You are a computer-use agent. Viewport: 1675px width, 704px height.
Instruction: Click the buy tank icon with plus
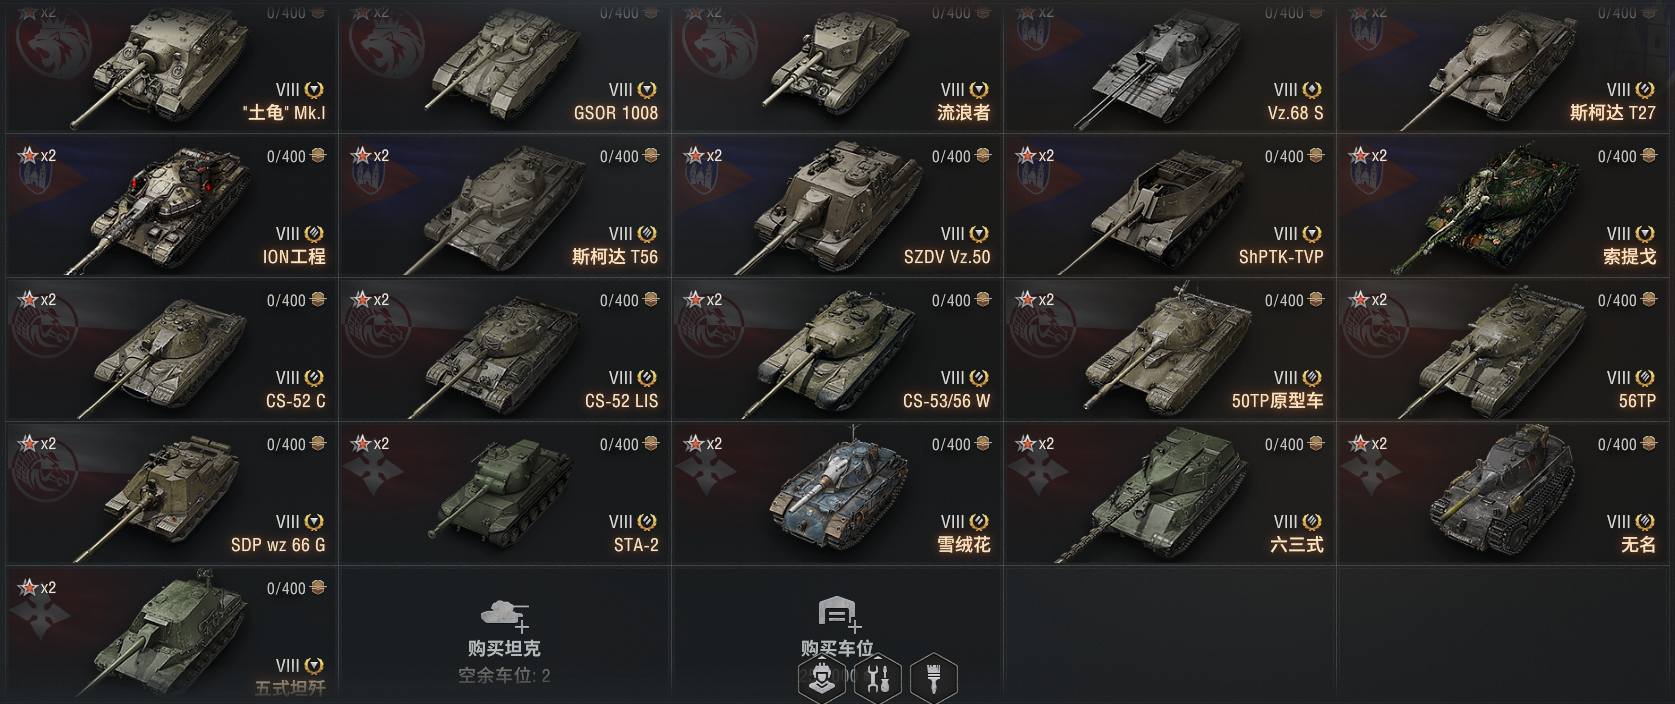(505, 615)
